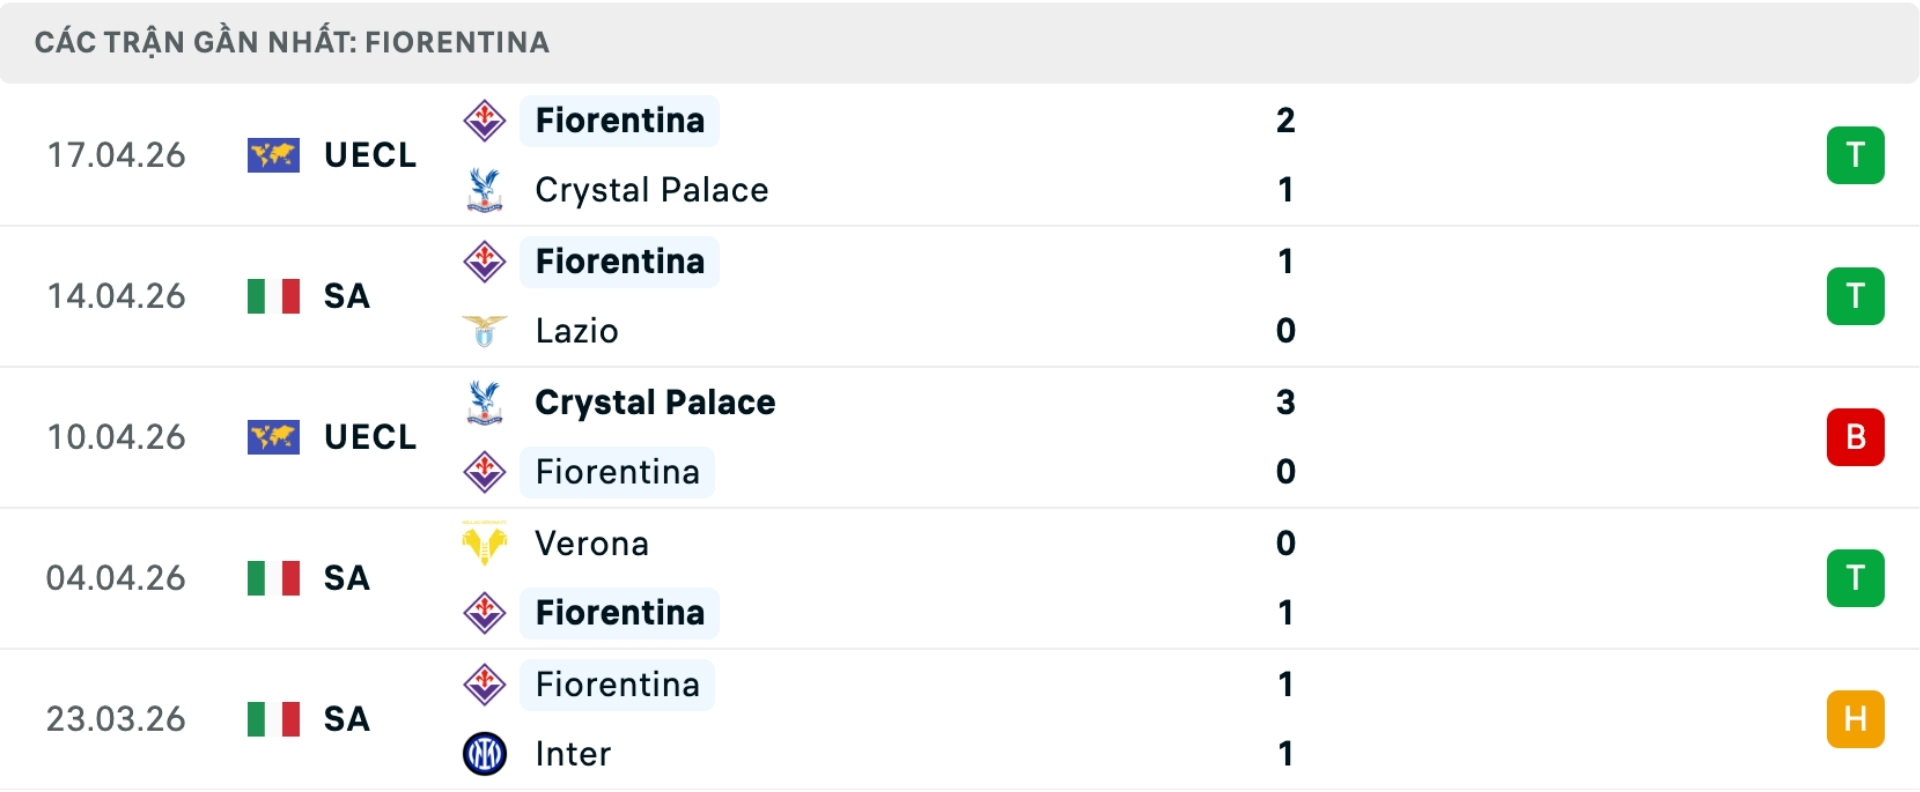Click green T badge for Lazio match
Viewport: 1920px width, 792px height.
pos(1855,296)
